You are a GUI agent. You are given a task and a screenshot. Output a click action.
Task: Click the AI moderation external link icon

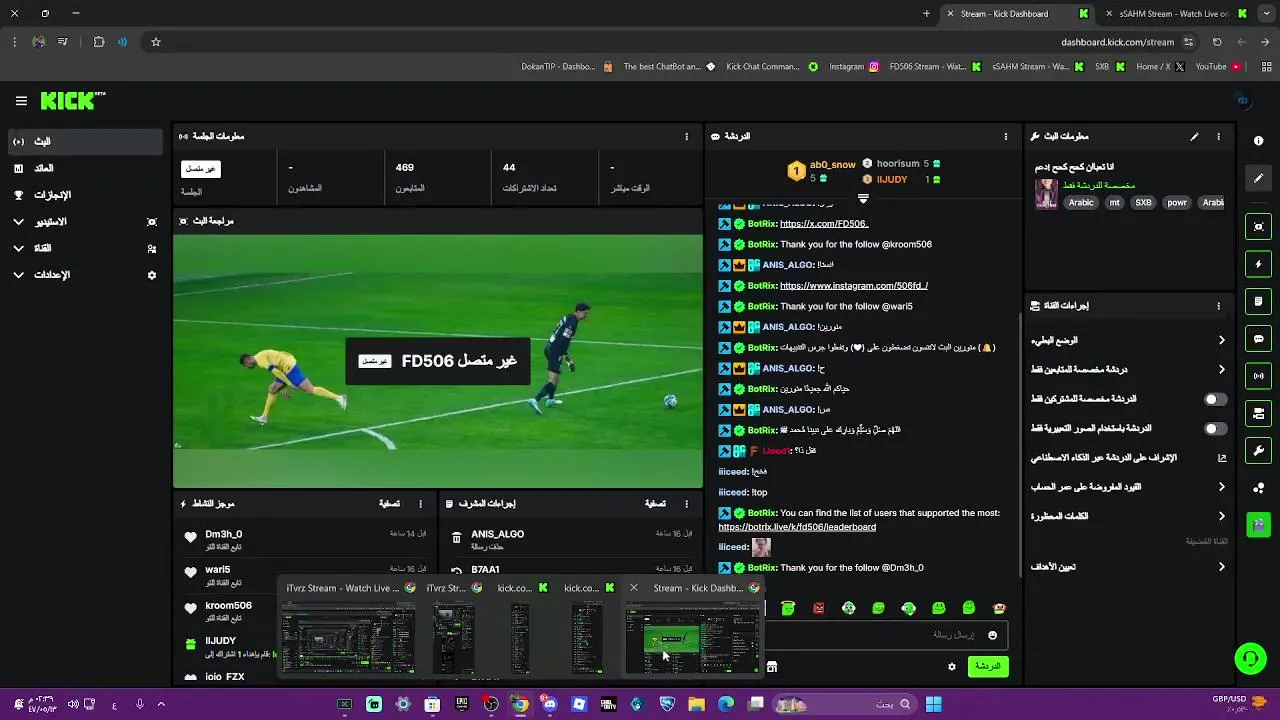coord(1221,457)
